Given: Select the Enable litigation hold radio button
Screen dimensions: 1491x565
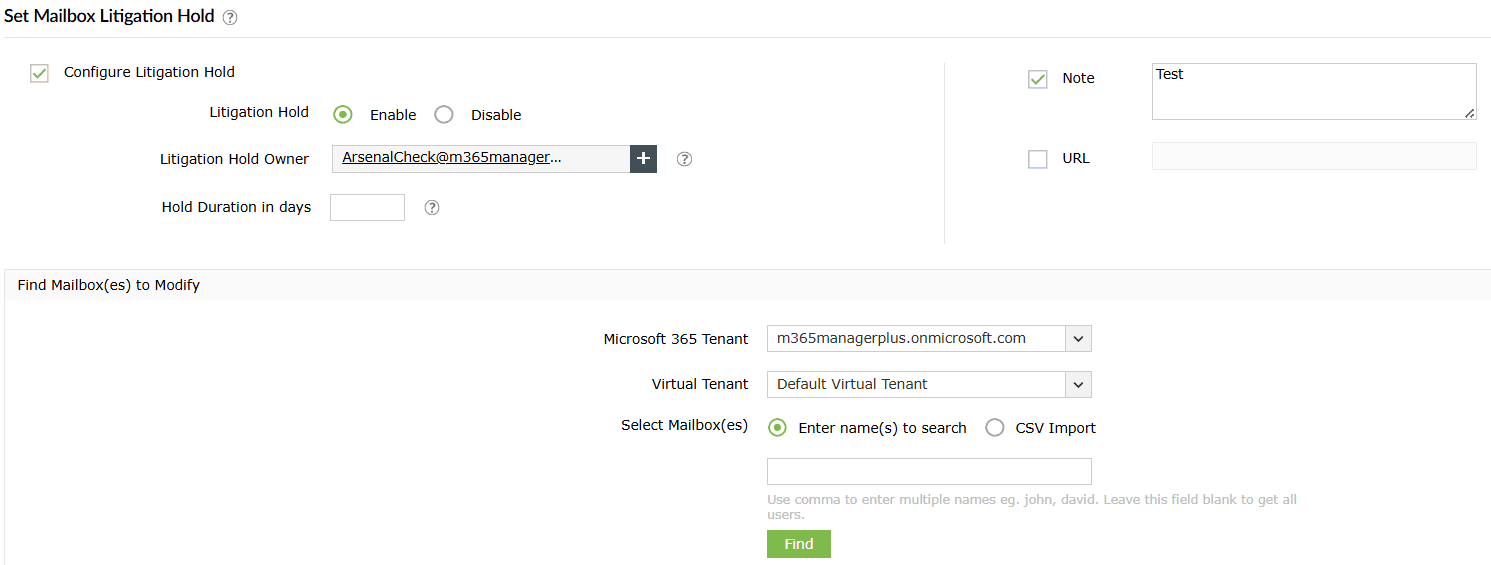Looking at the screenshot, I should pyautogui.click(x=343, y=115).
